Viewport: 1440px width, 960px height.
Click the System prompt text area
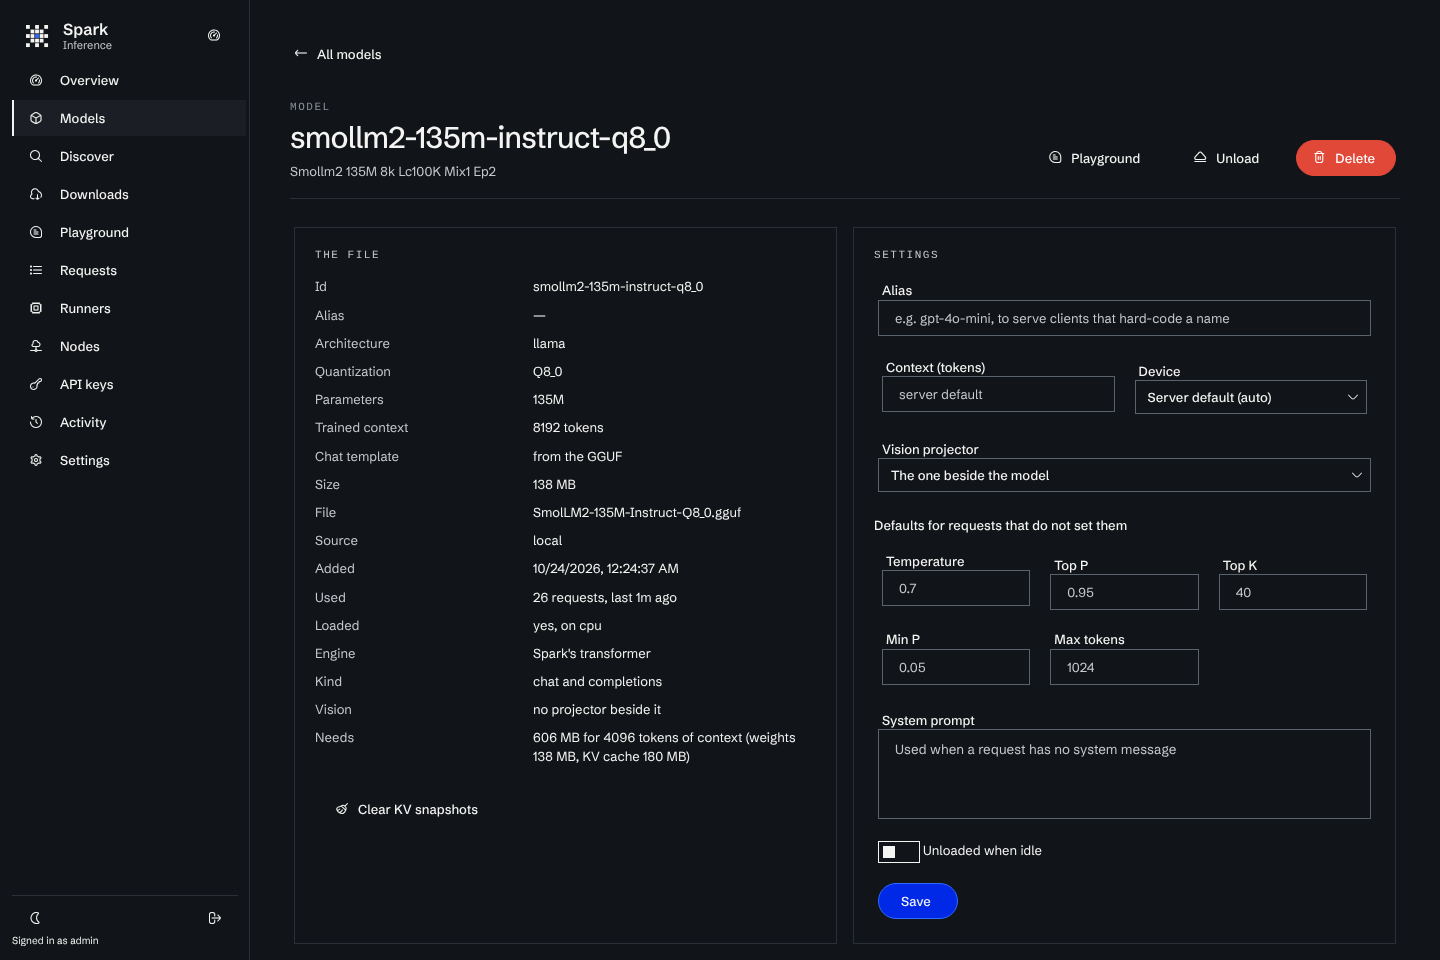coord(1124,774)
